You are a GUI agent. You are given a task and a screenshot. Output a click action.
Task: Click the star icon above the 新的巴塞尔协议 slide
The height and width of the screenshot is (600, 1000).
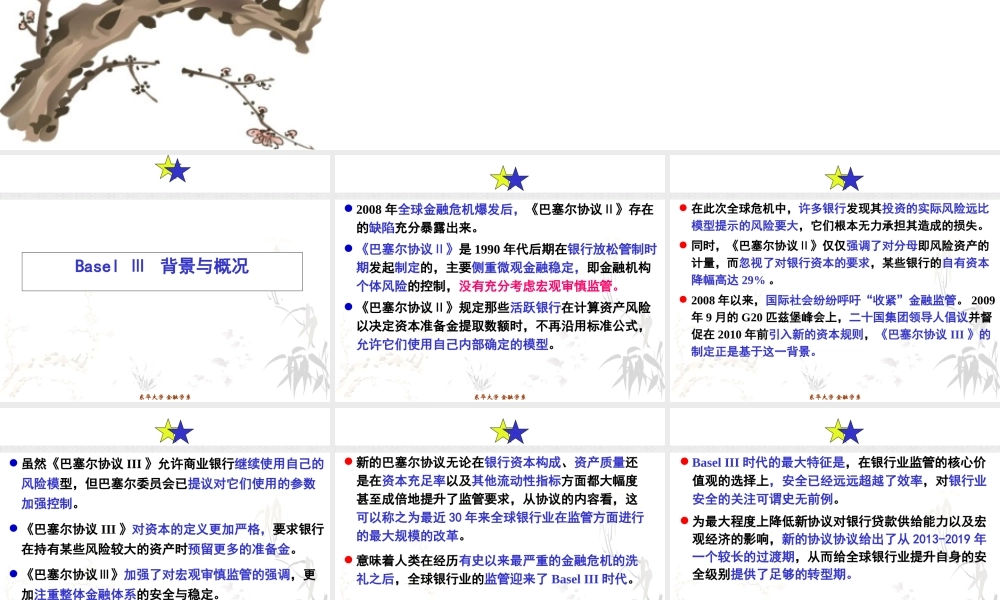coord(509,430)
